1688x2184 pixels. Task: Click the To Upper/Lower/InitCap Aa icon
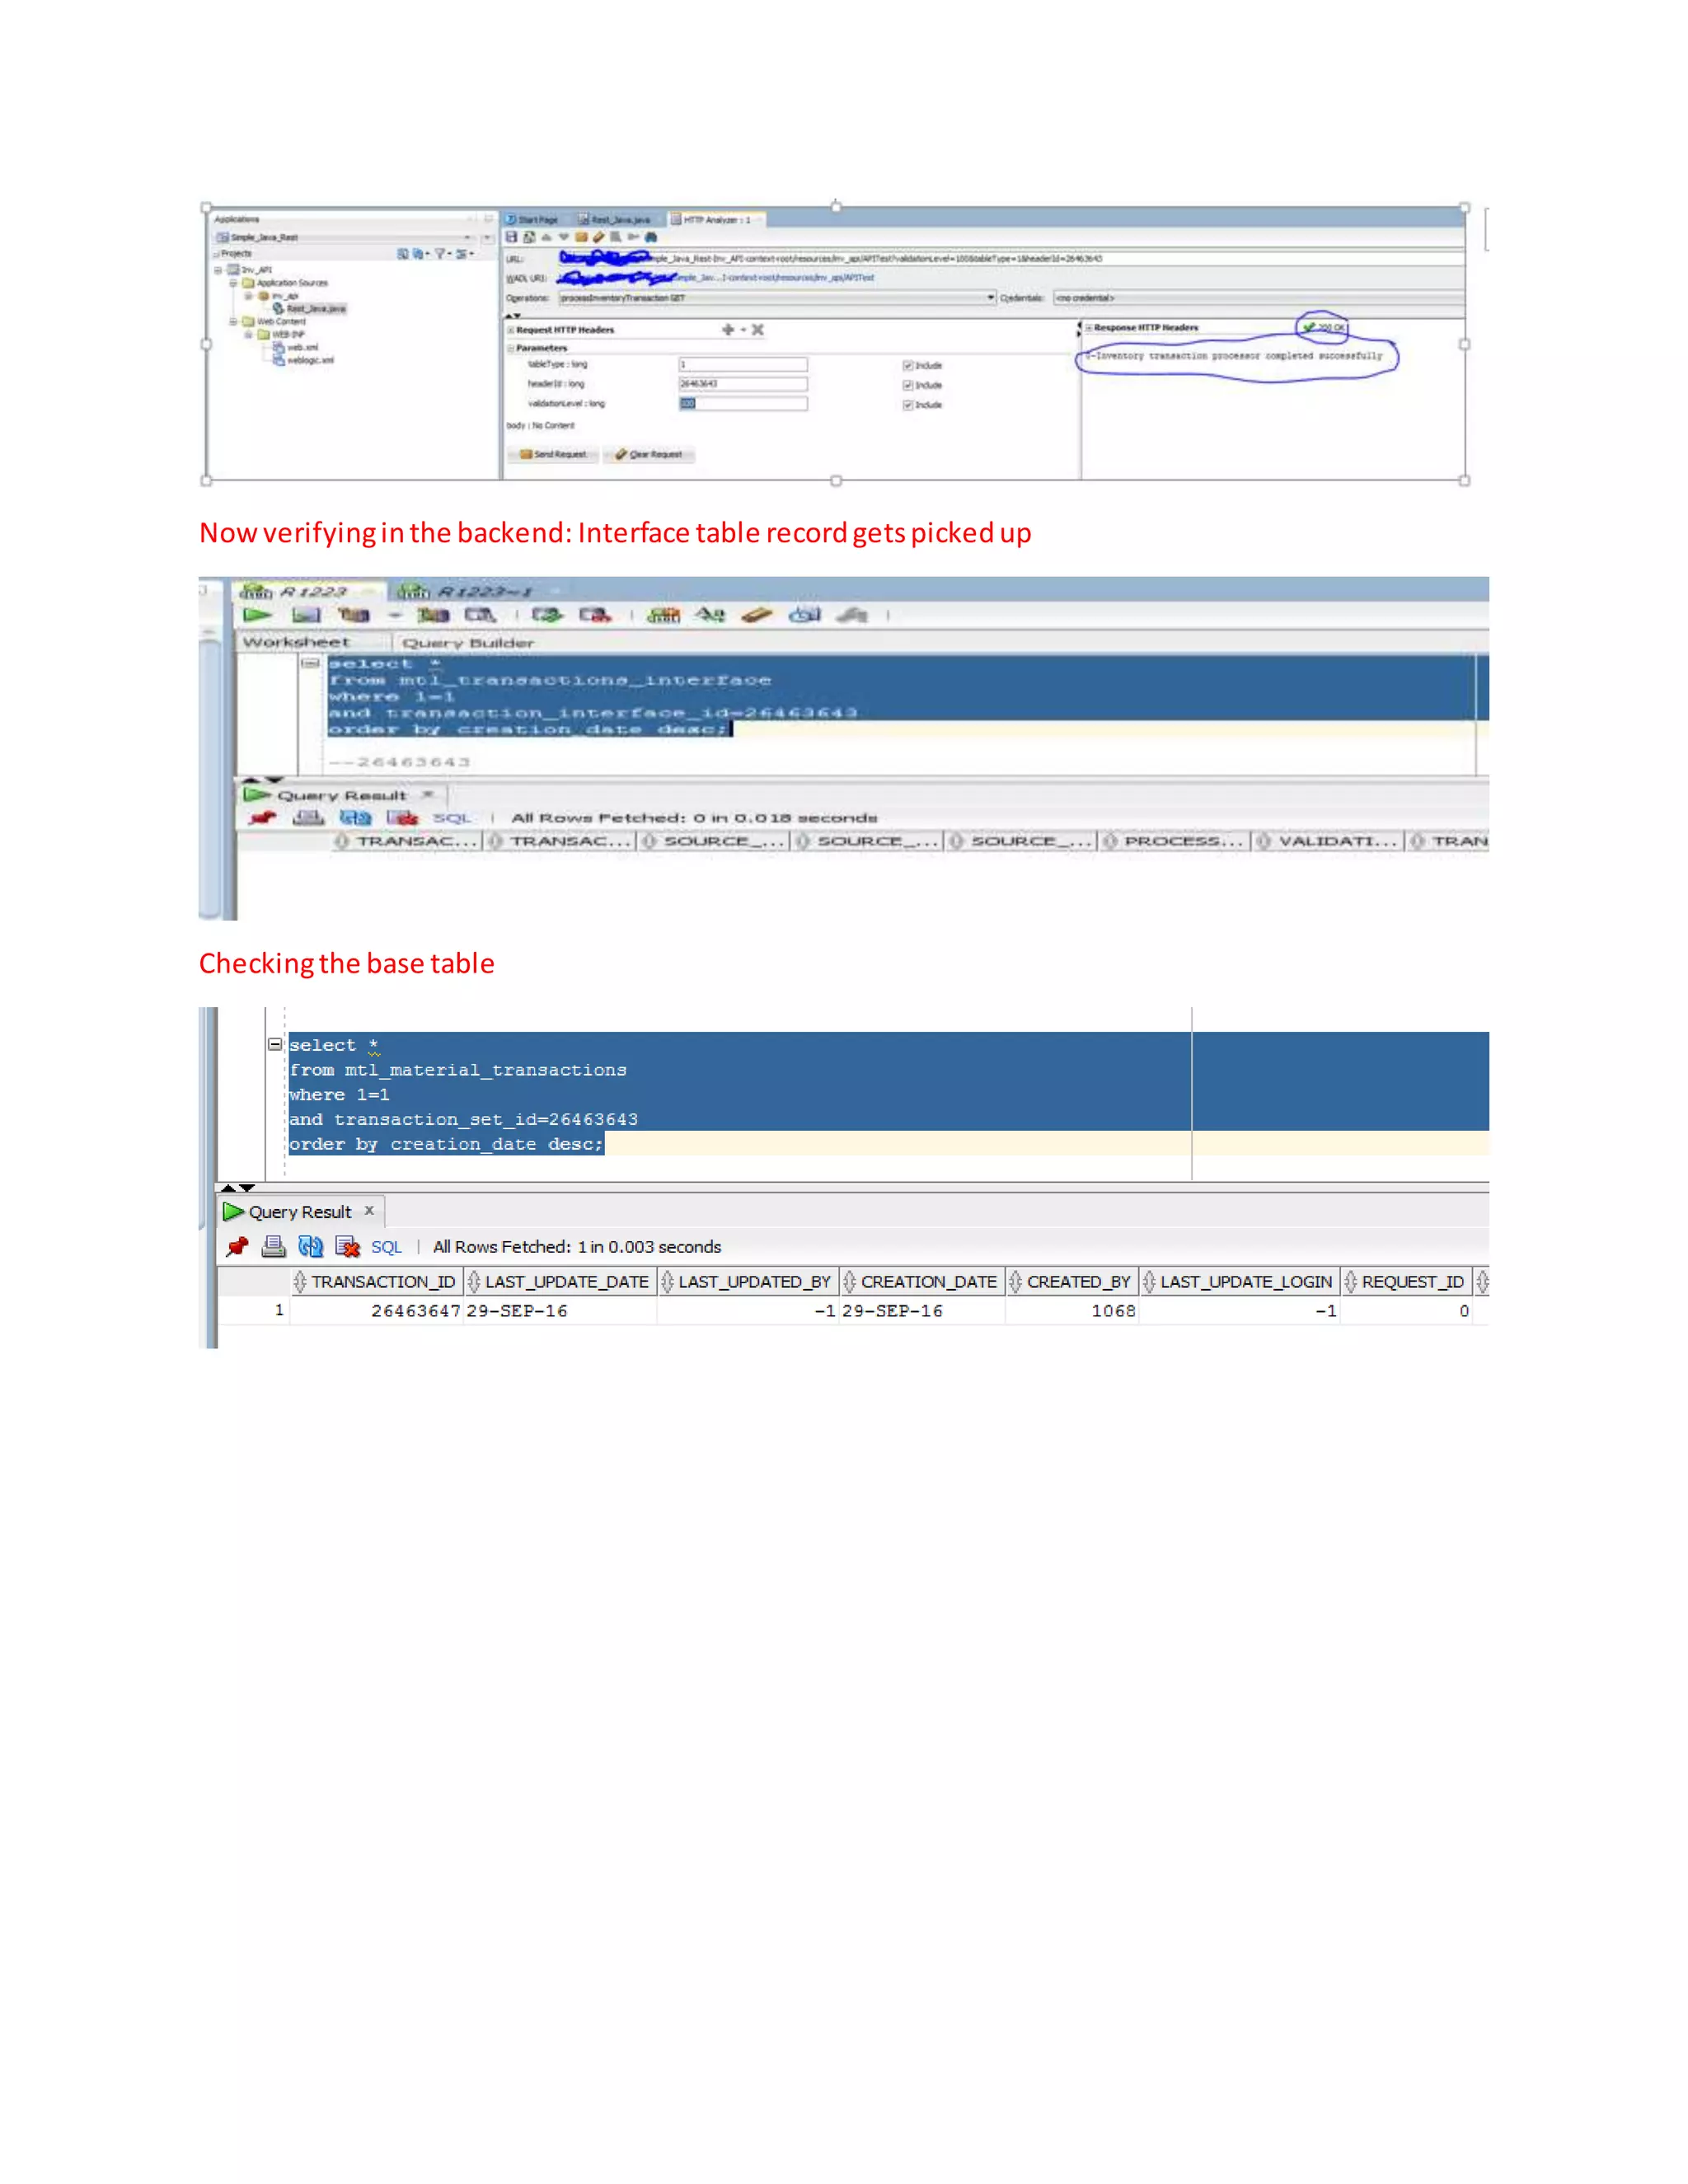point(710,615)
